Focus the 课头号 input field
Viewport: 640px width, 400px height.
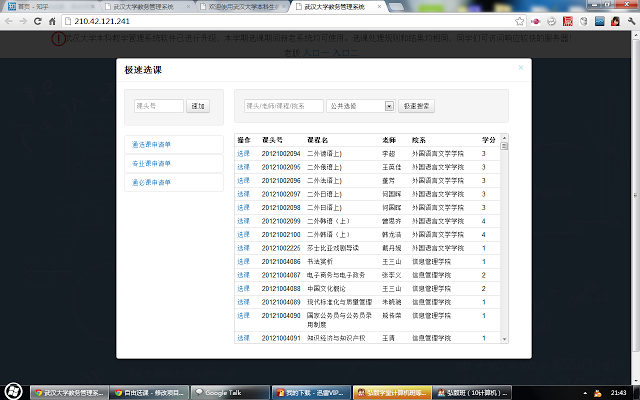tap(159, 106)
